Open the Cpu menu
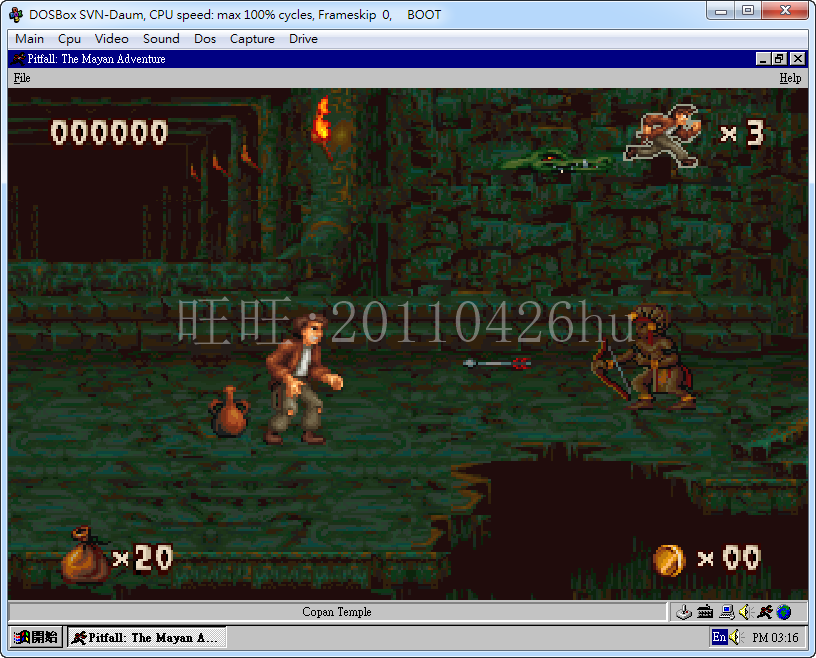816x658 pixels. [x=69, y=39]
